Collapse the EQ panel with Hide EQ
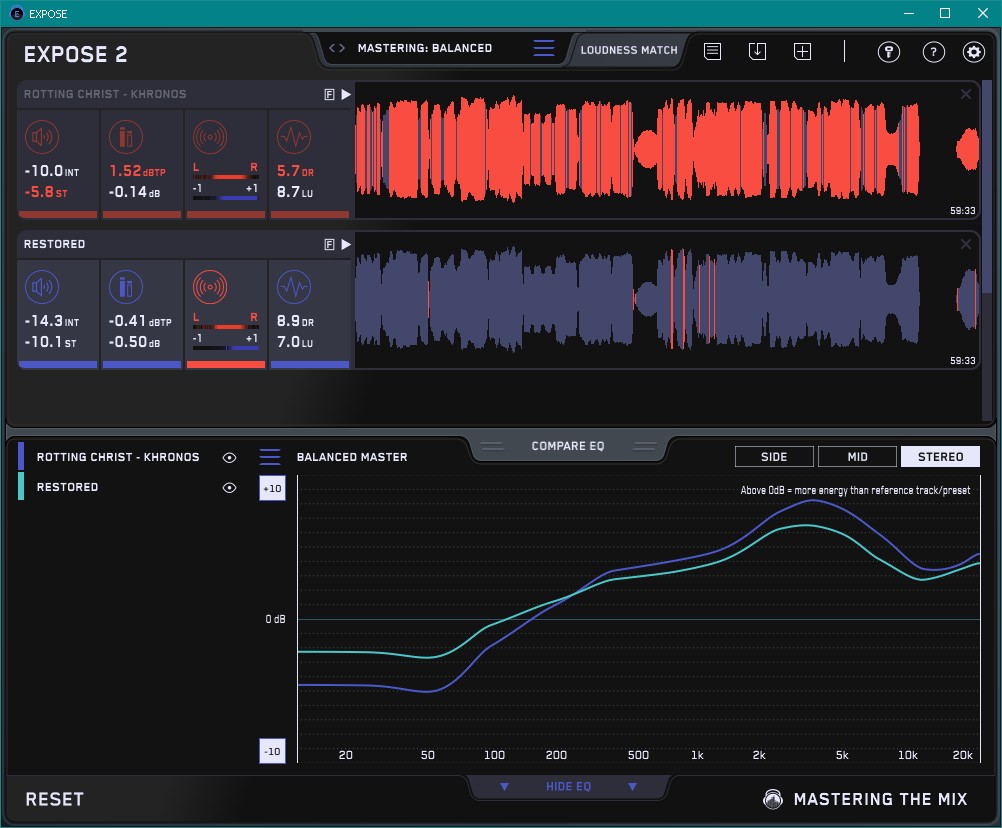Screen dimensions: 1002x828 click(x=567, y=787)
